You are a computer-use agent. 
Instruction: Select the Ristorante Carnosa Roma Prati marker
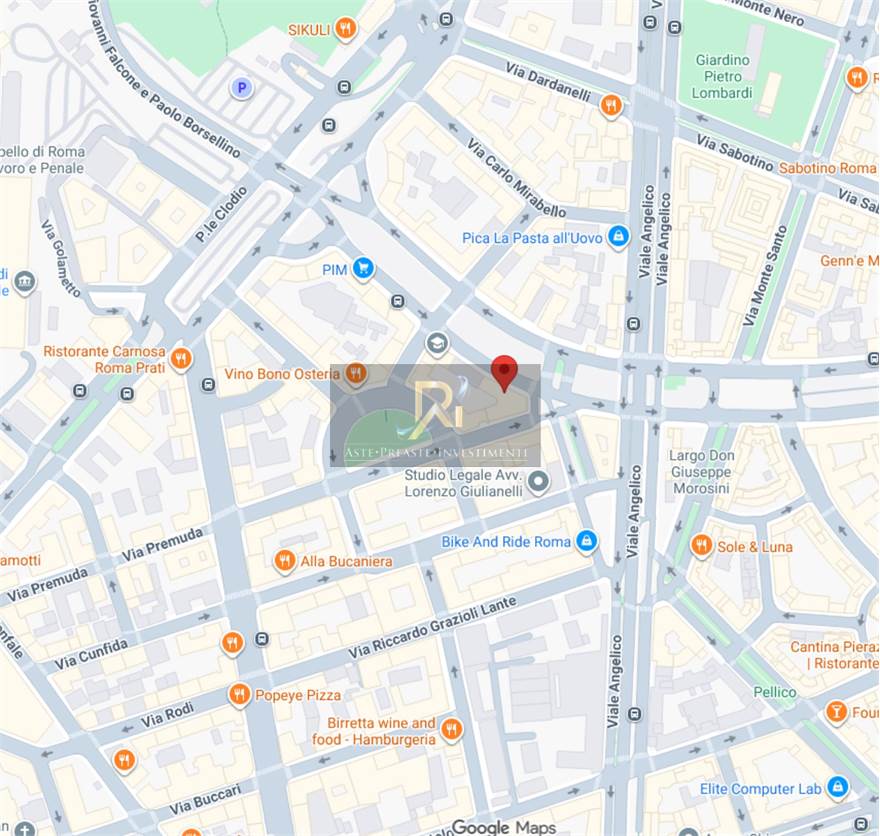pos(181,359)
